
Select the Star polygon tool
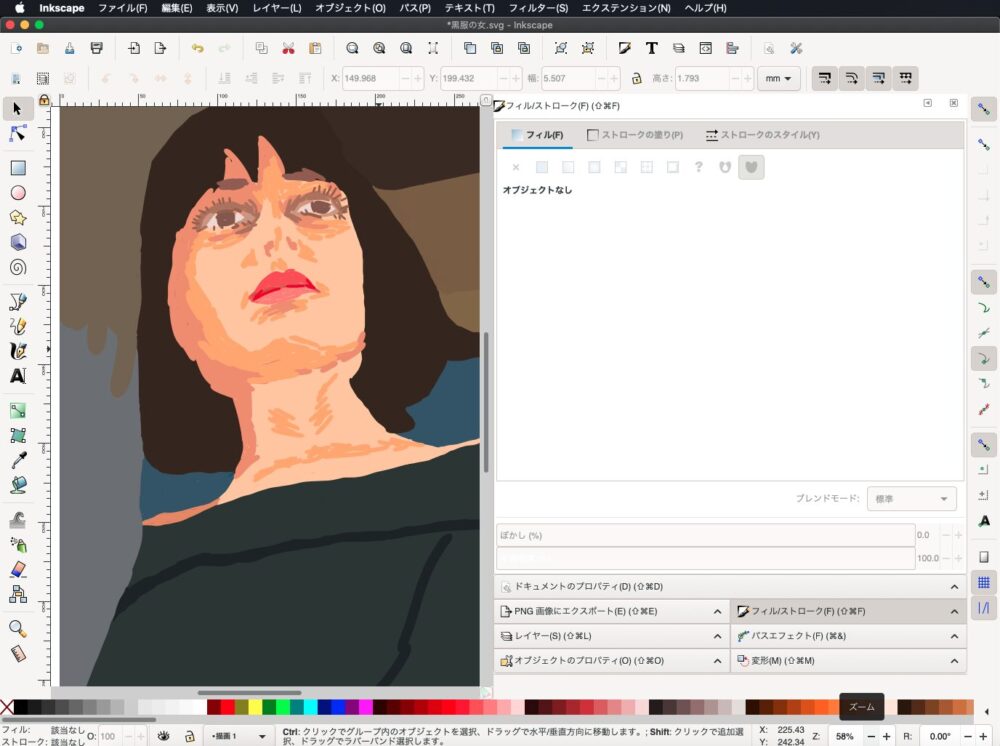click(17, 217)
